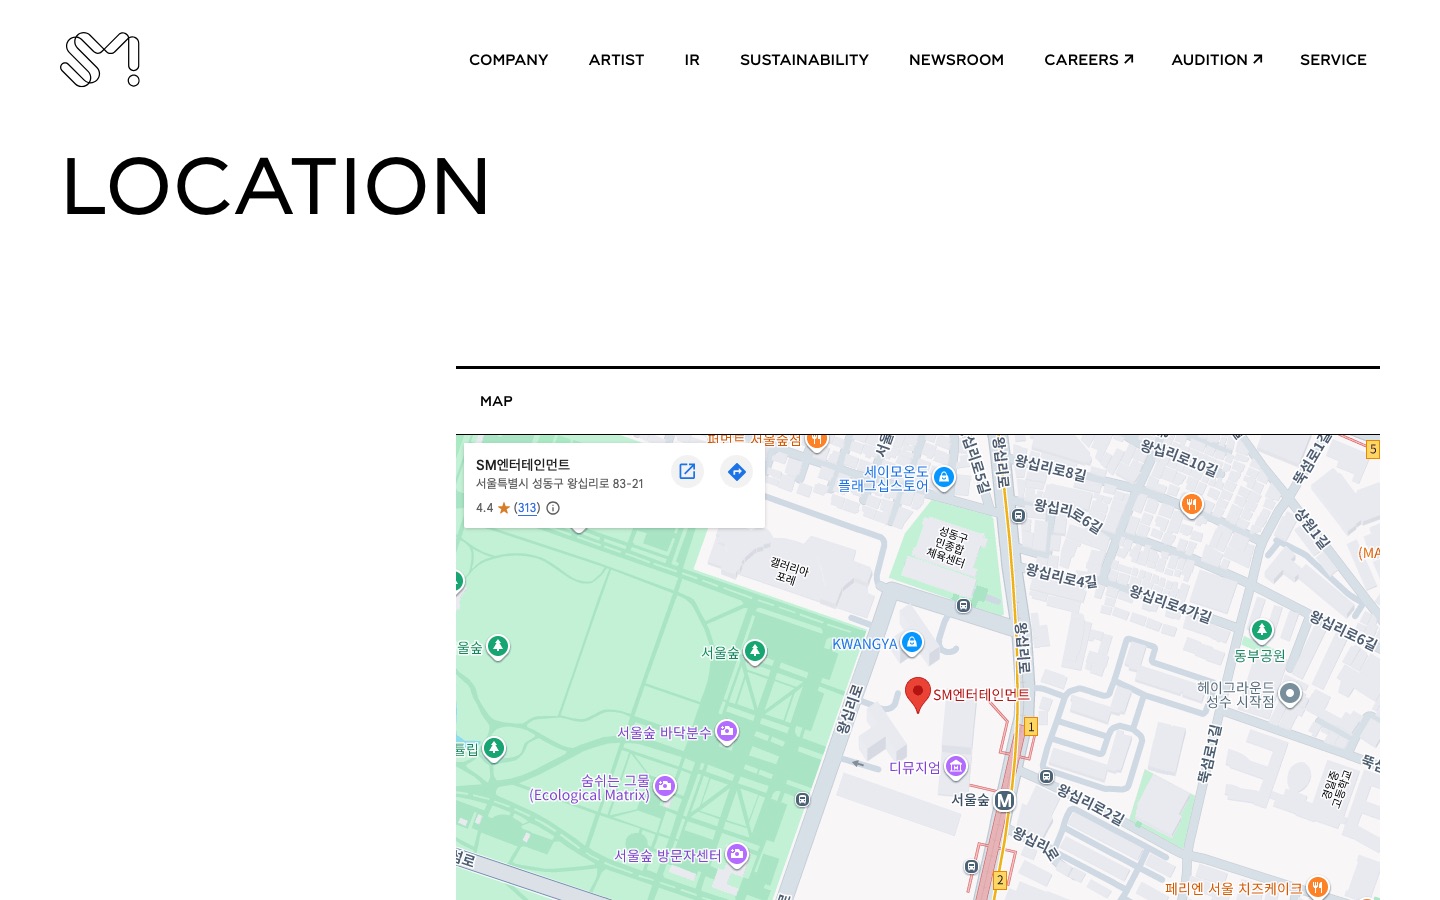Go to the CAREERS external link
Viewport: 1440px width, 900px height.
[1088, 60]
